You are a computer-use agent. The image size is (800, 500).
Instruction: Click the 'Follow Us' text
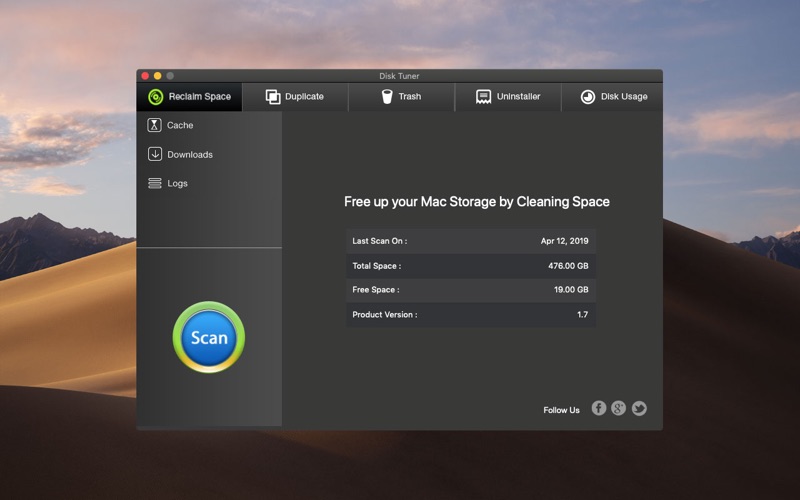(x=561, y=410)
